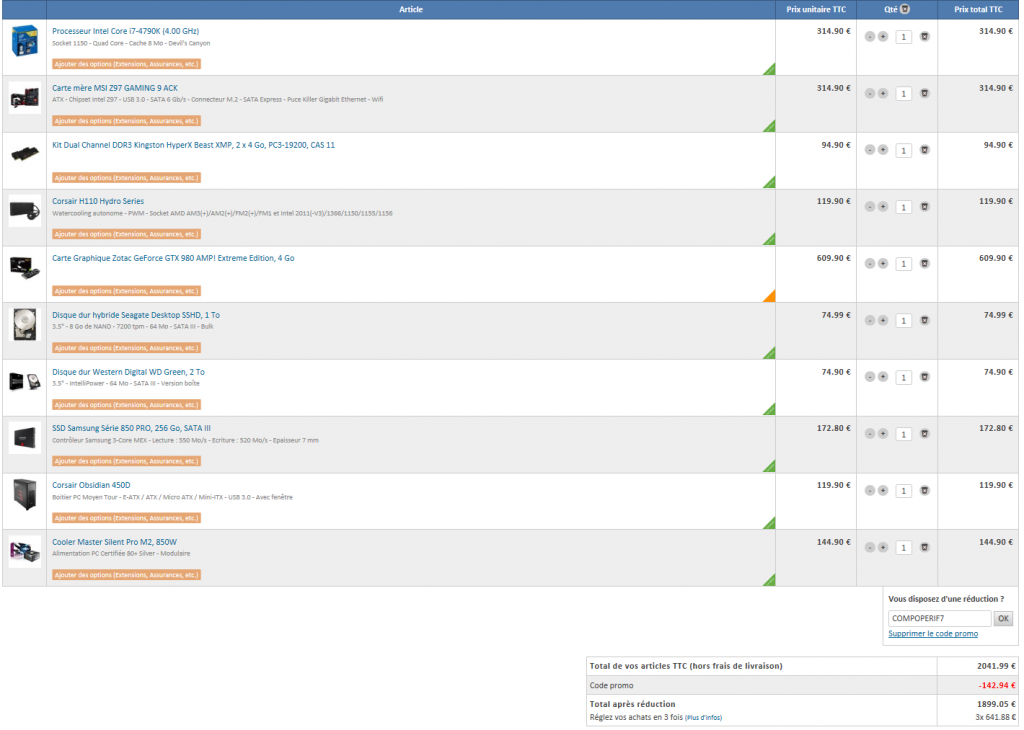The image size is (1024, 730).
Task: Remove the Corsair H110 Hydro Series item
Action: point(925,207)
